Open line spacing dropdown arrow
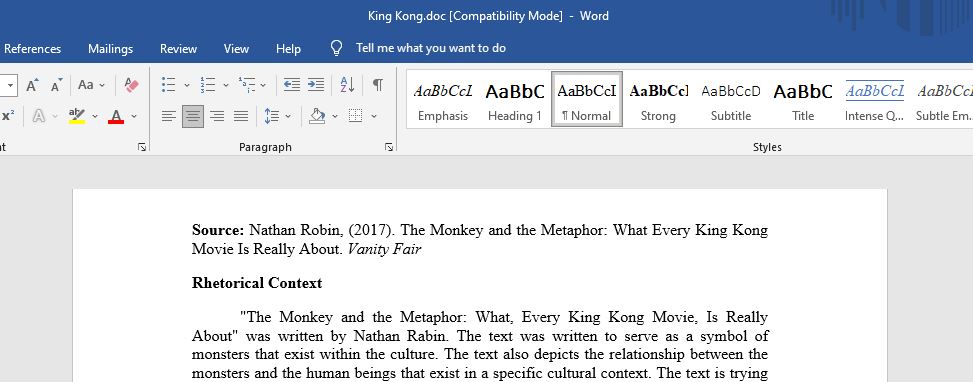The image size is (973, 382). 288,116
